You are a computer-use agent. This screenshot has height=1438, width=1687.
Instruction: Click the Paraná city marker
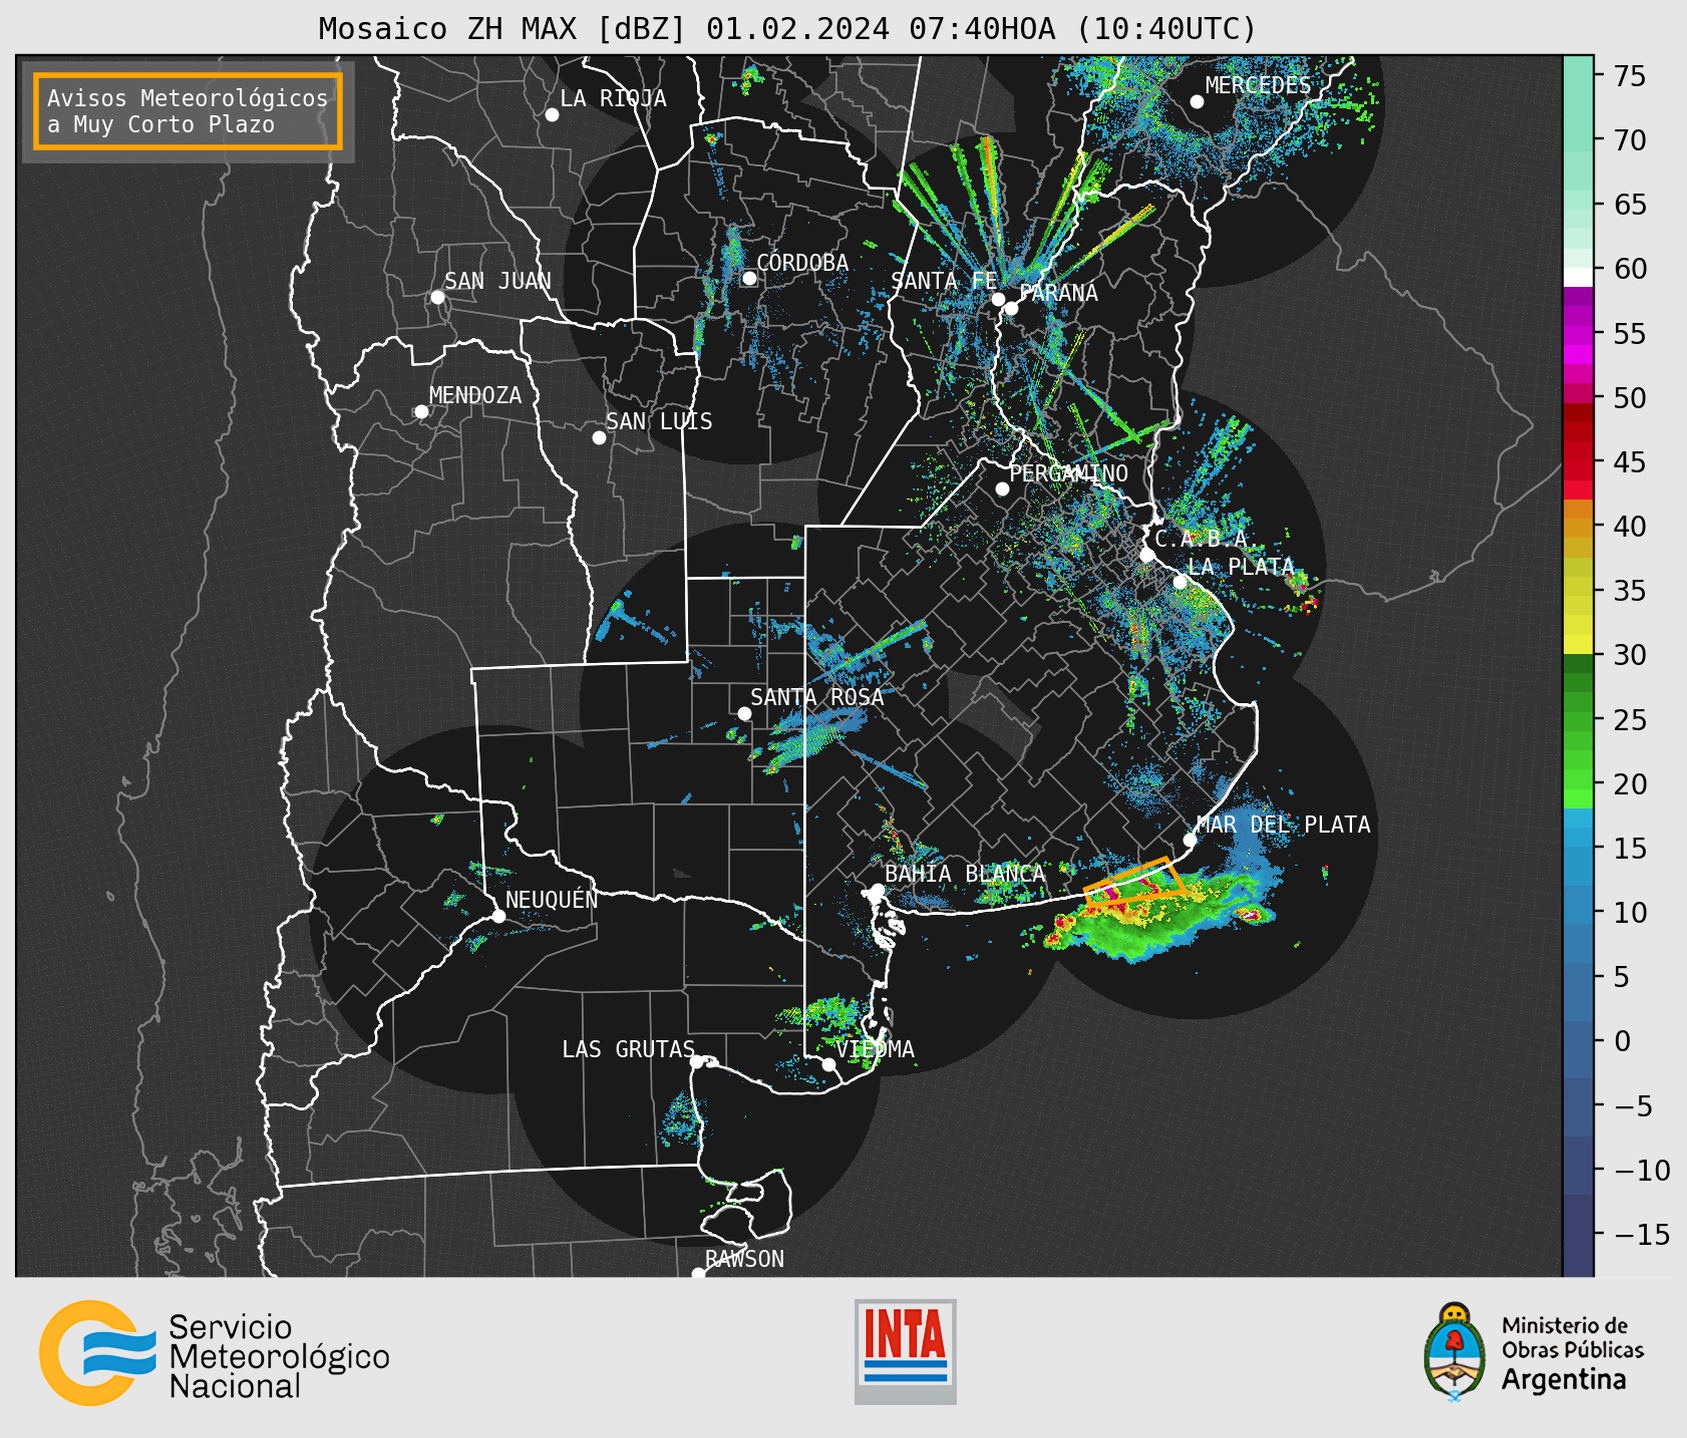(x=1011, y=308)
